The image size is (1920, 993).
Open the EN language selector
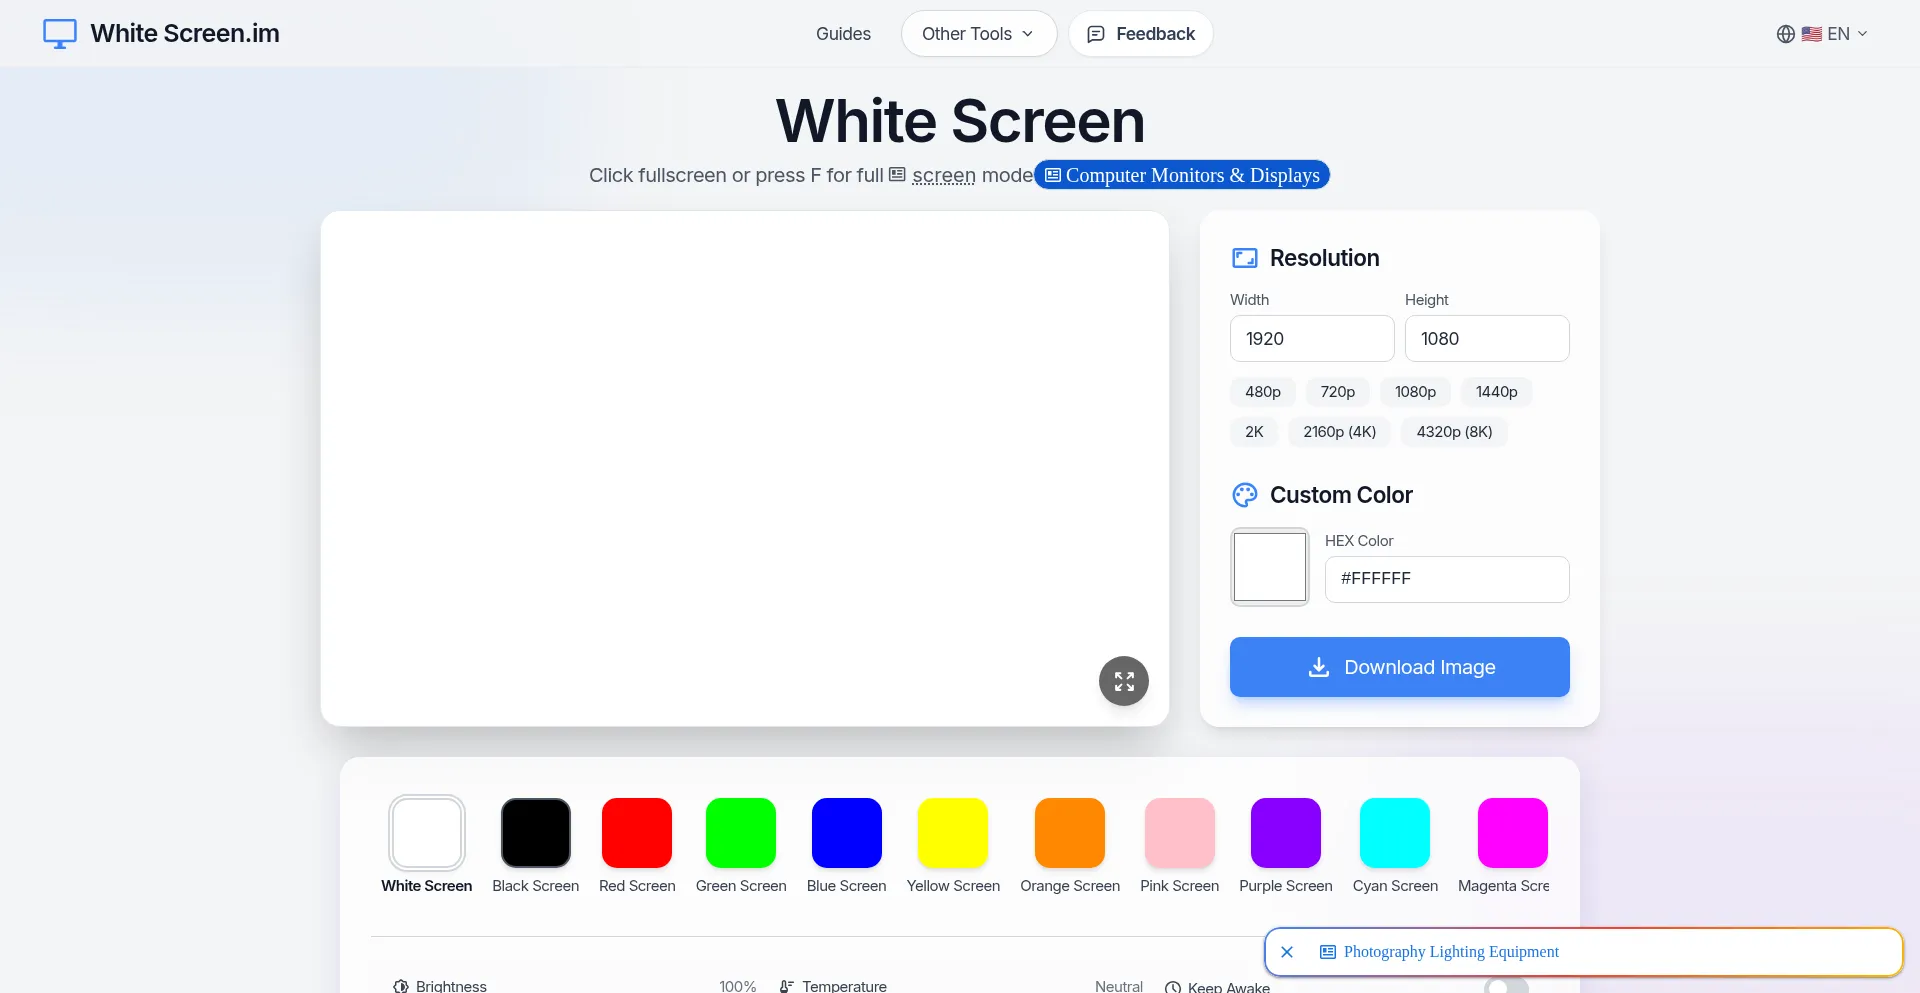pyautogui.click(x=1822, y=34)
